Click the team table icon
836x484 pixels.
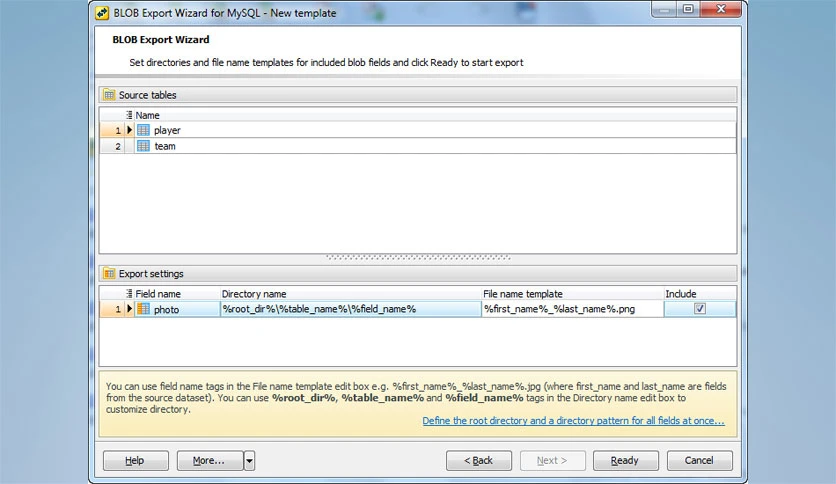(x=143, y=146)
